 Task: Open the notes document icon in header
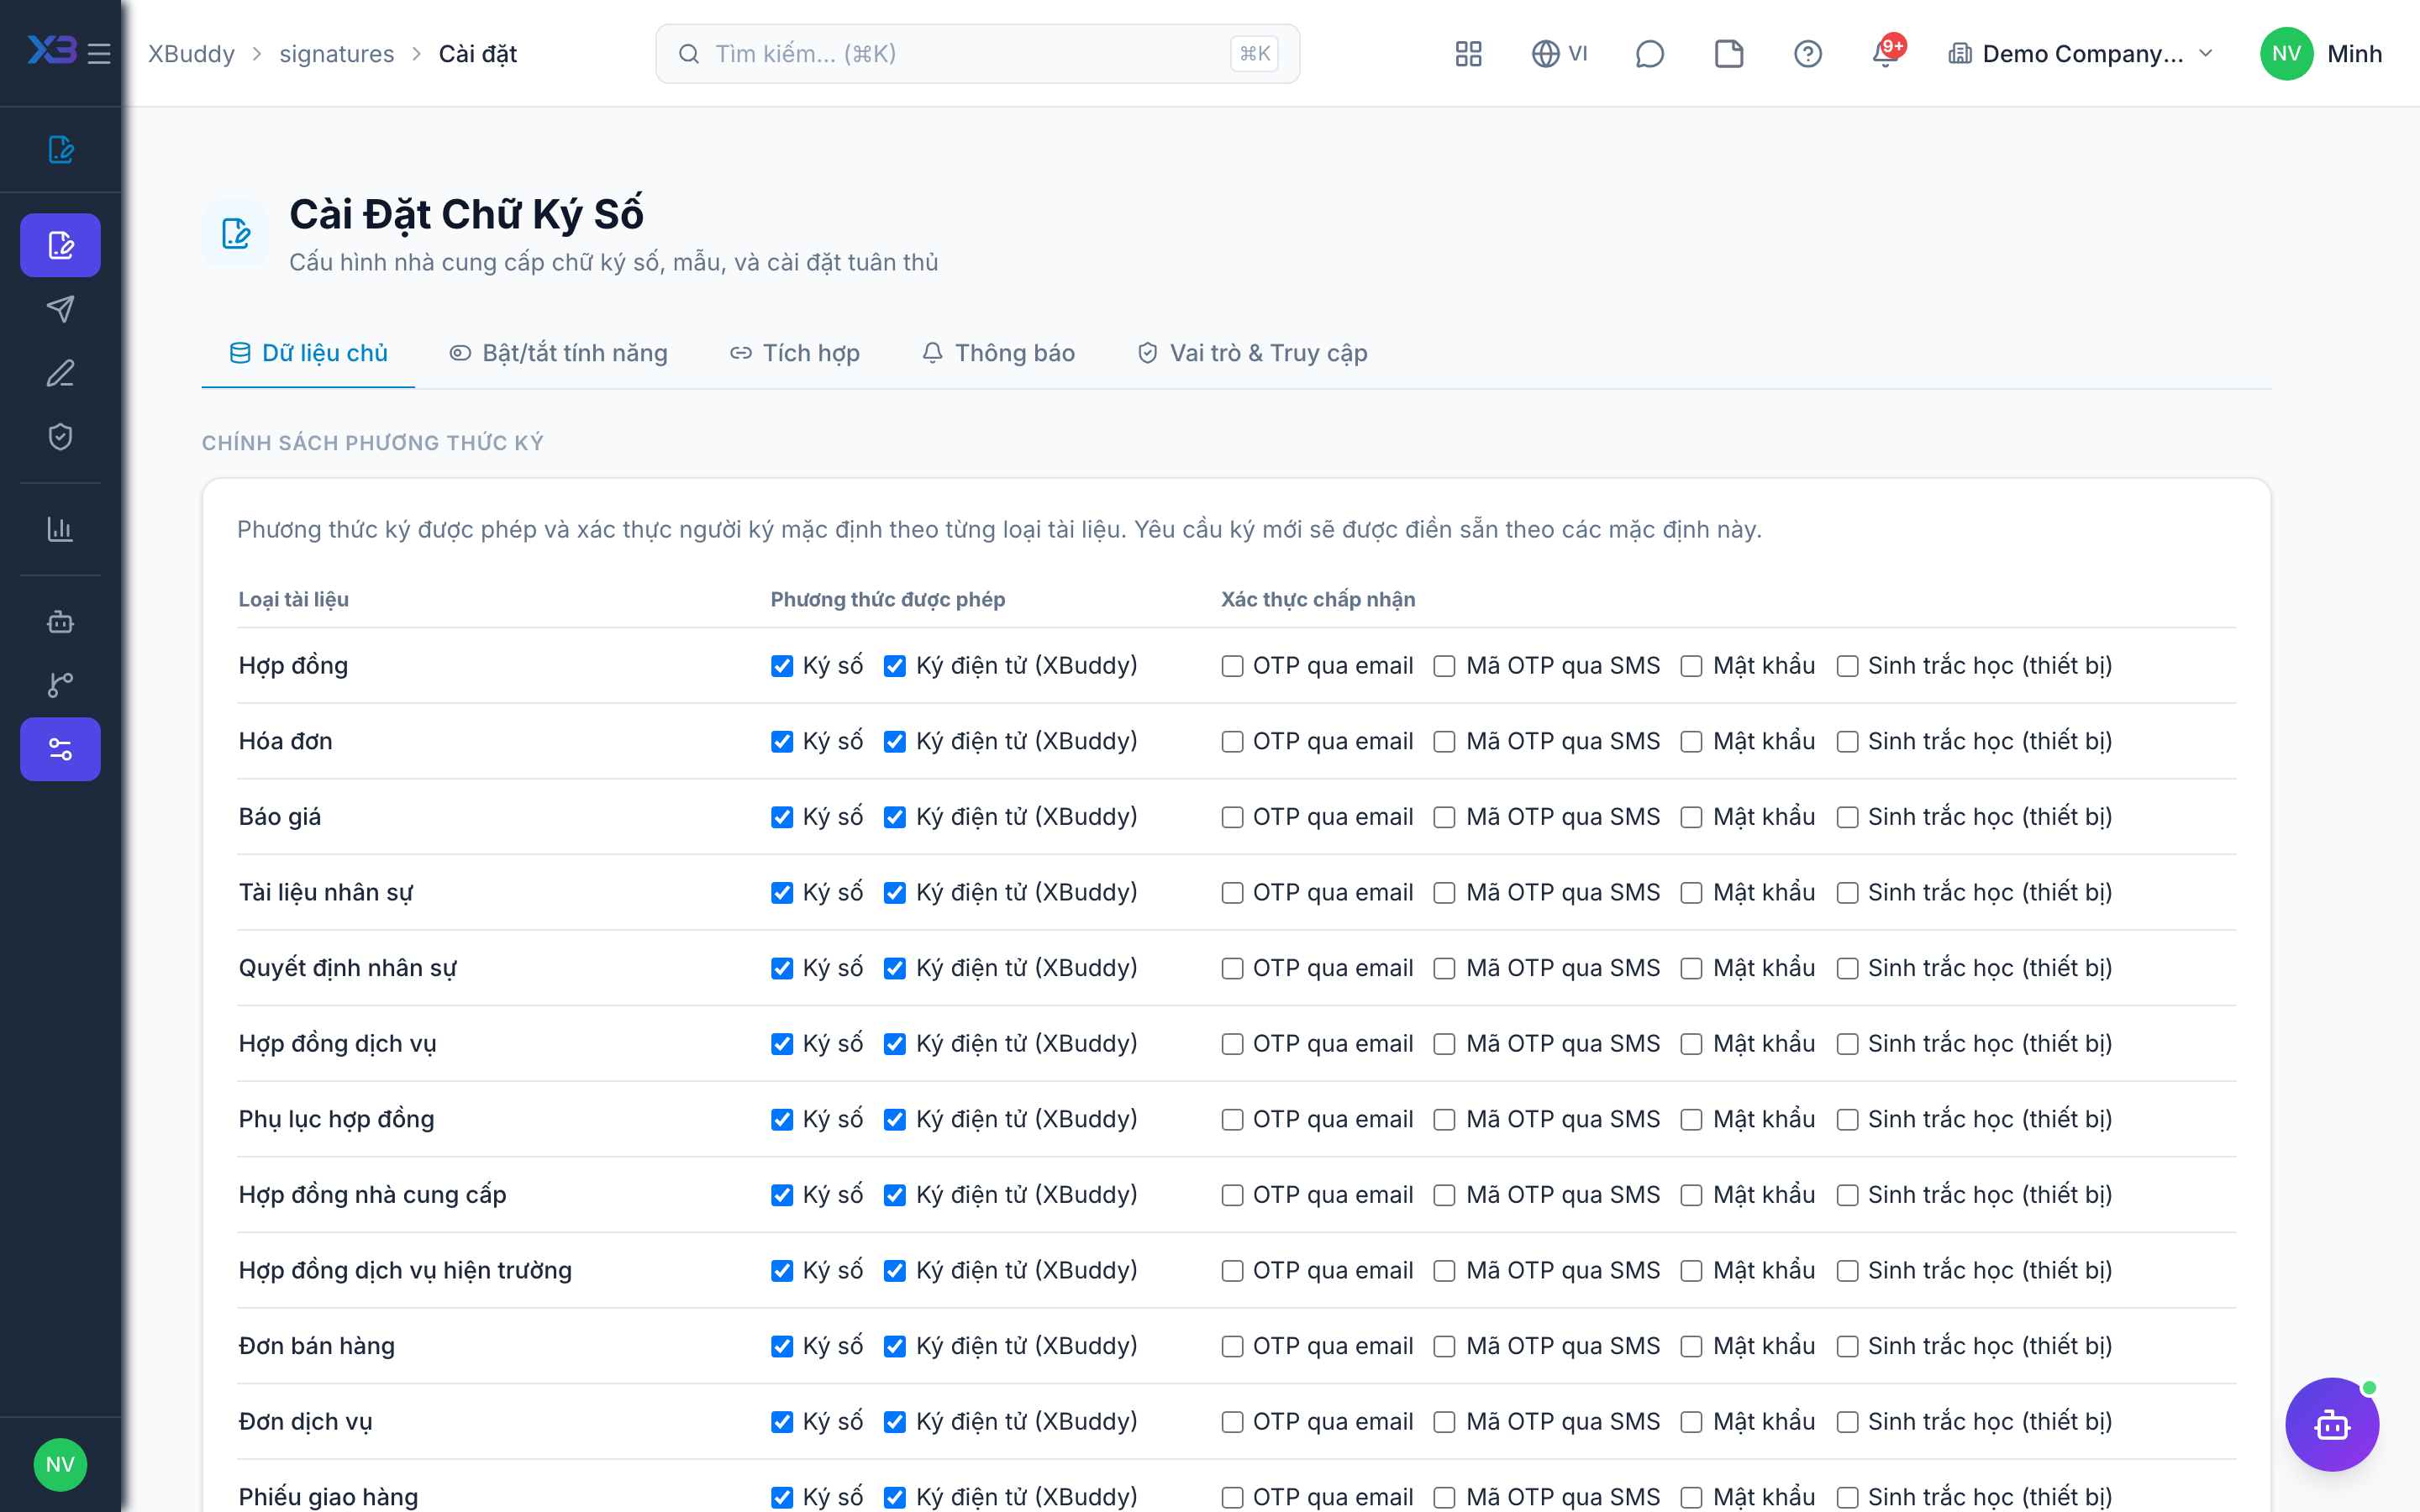click(x=1728, y=53)
